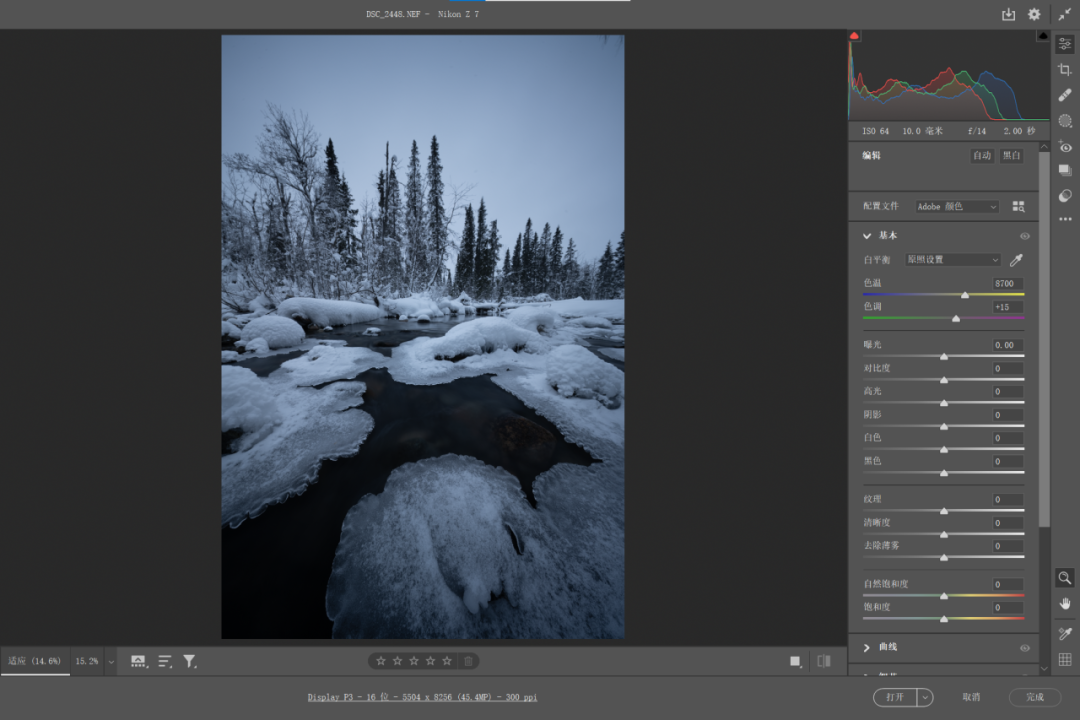
Task: Open the Camera Raw preferences gear
Action: click(1034, 14)
